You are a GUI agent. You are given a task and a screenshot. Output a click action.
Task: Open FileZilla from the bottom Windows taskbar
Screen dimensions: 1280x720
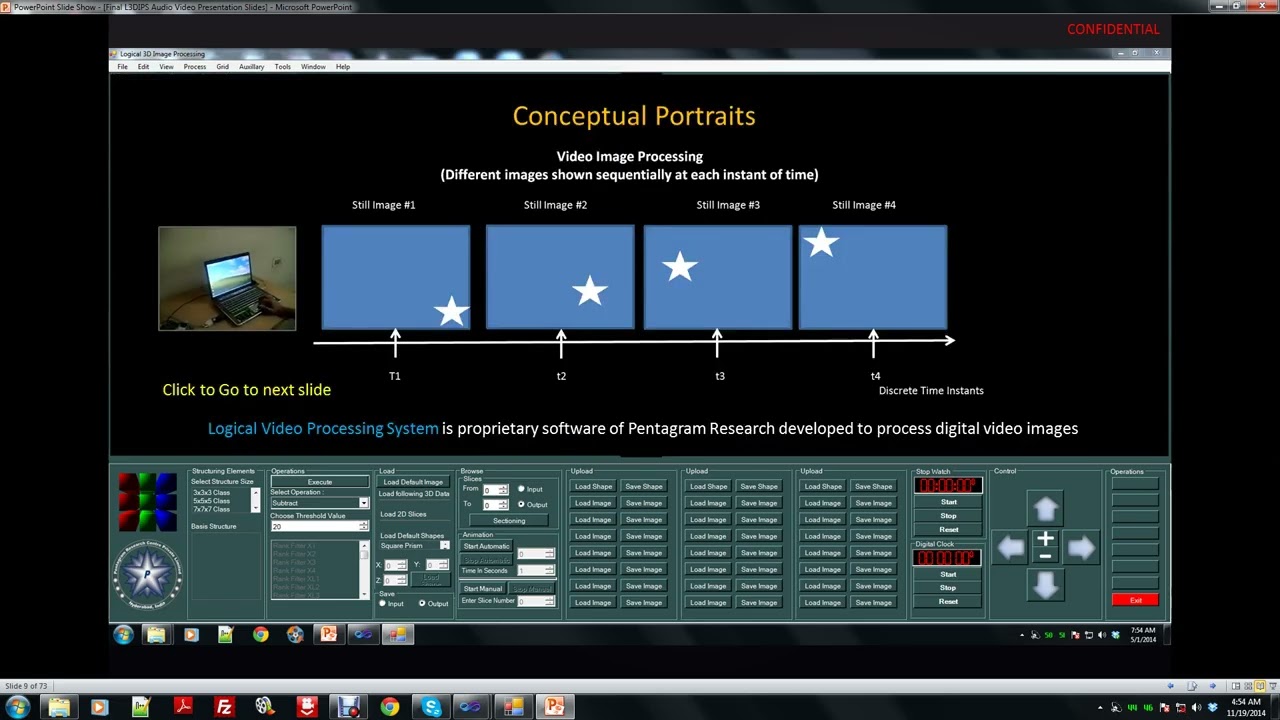click(x=224, y=708)
